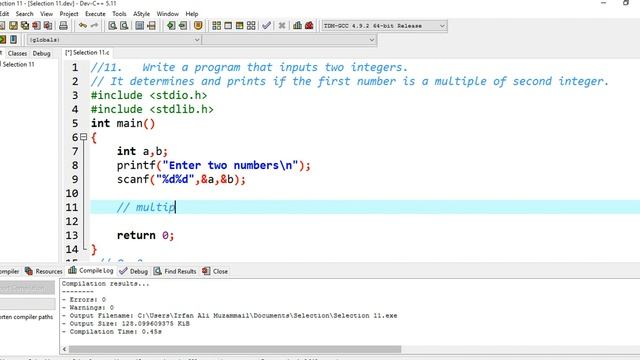Switch to the Resources bottom tab
The height and width of the screenshot is (360, 640).
click(43, 271)
